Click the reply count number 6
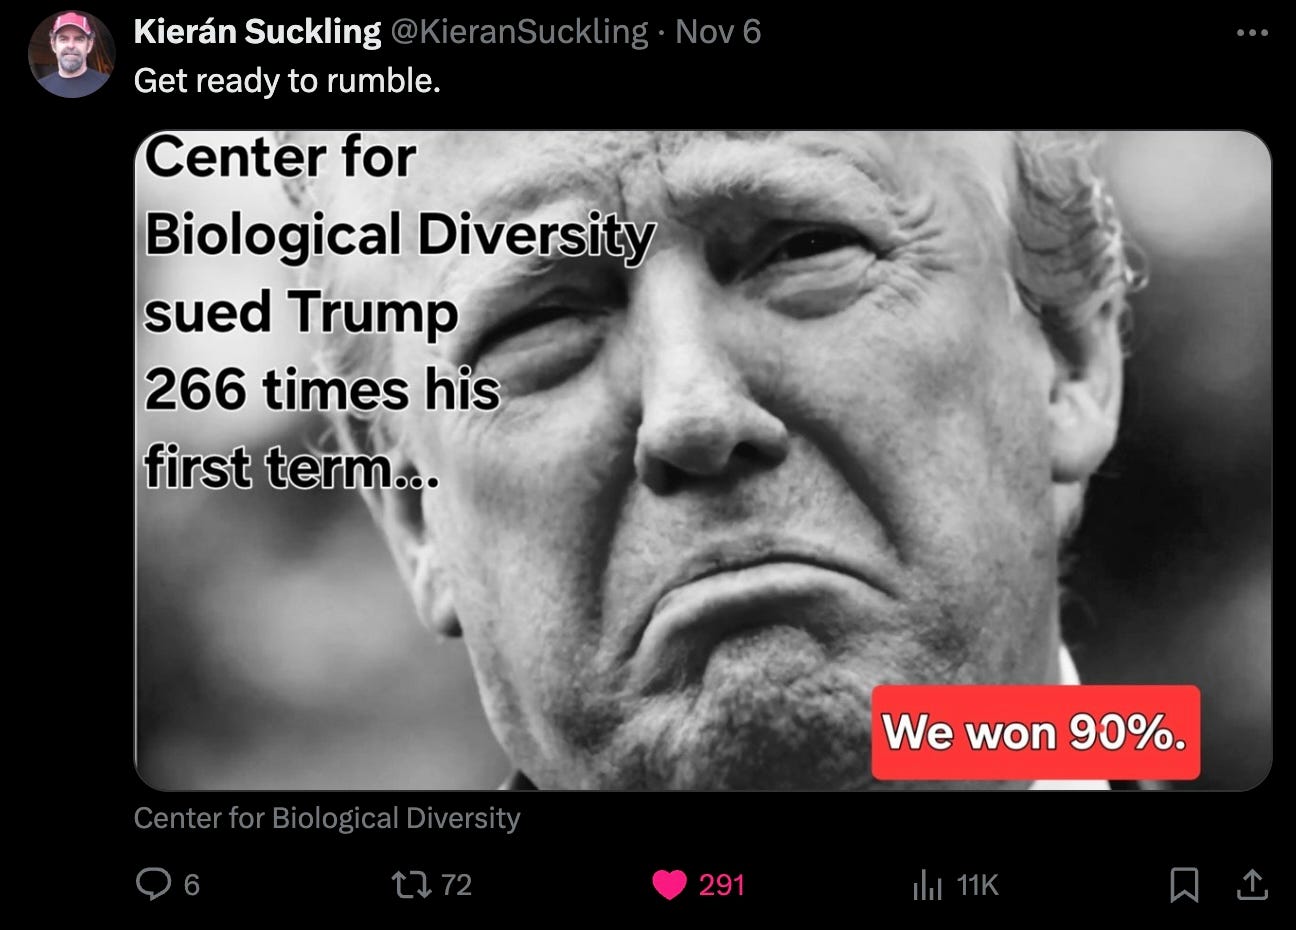The width and height of the screenshot is (1296, 930). pyautogui.click(x=192, y=885)
